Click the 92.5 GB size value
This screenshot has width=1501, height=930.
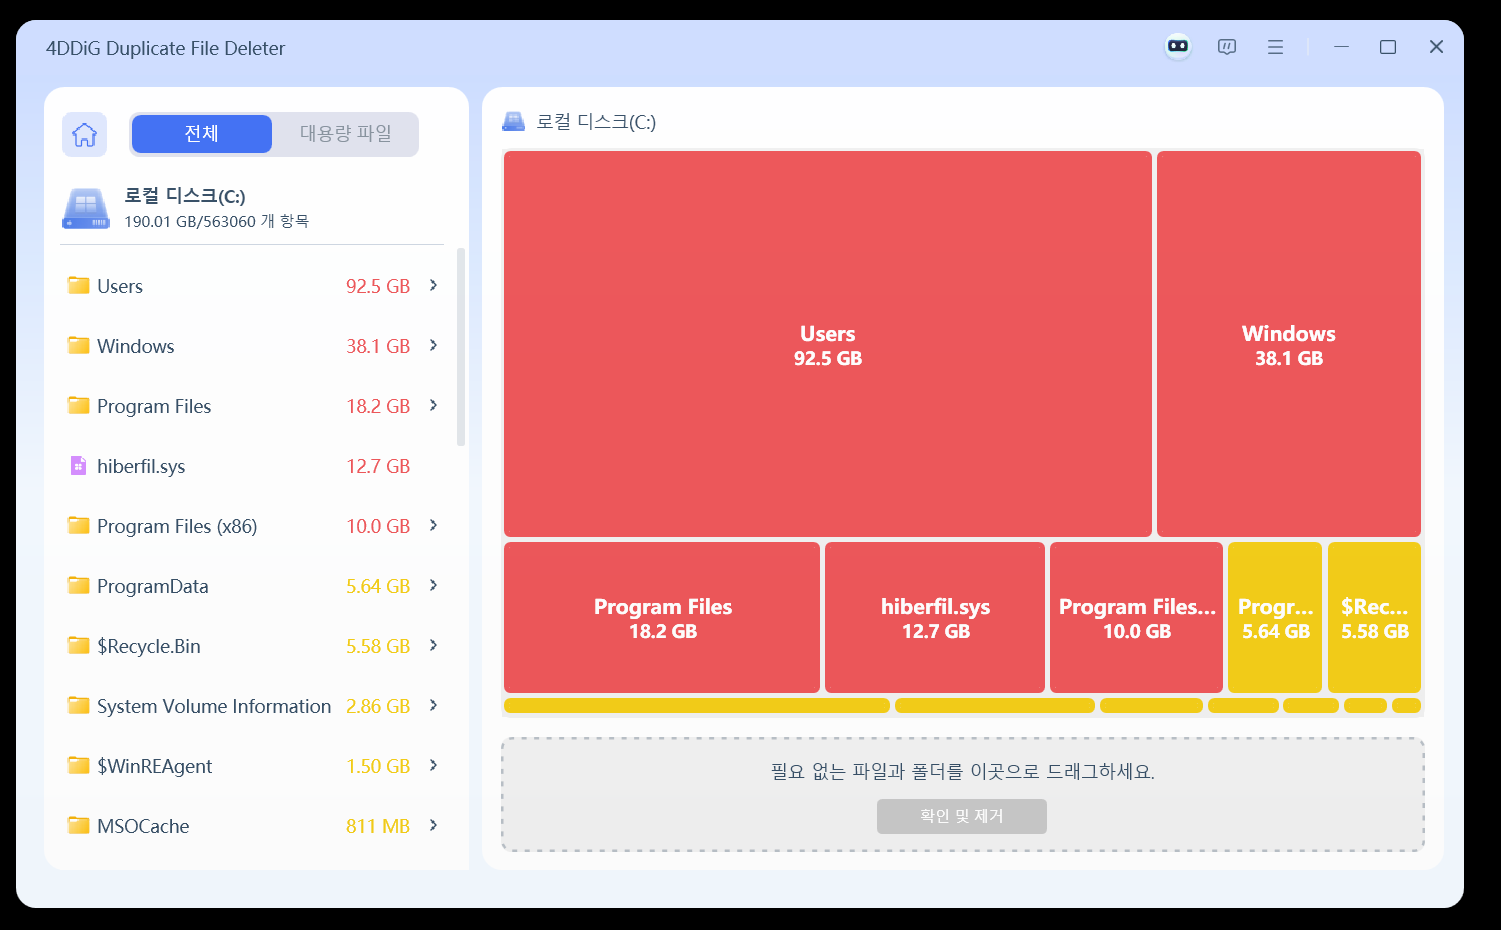coord(378,286)
